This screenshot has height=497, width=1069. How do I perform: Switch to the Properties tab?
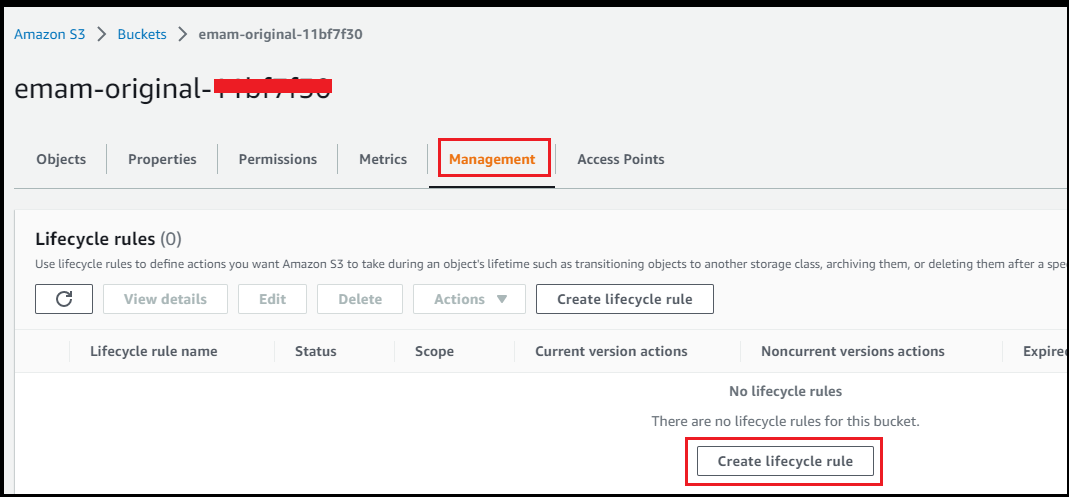(x=162, y=159)
